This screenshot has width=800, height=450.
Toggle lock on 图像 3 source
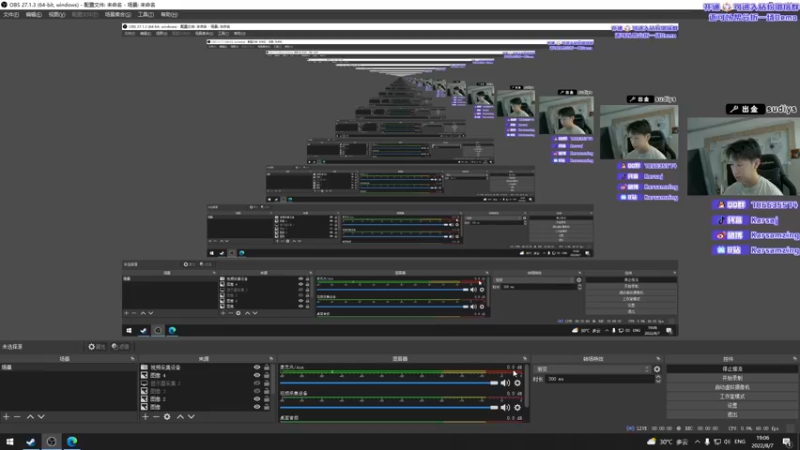click(266, 391)
